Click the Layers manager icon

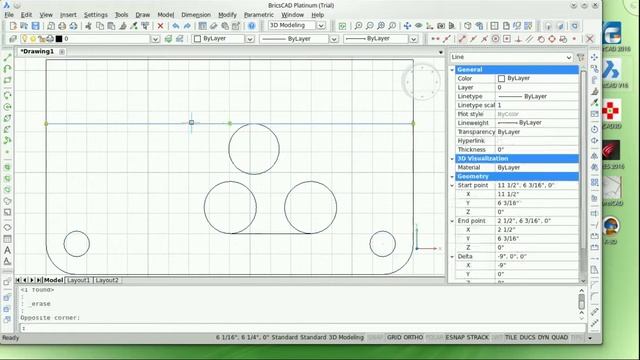pos(13,39)
